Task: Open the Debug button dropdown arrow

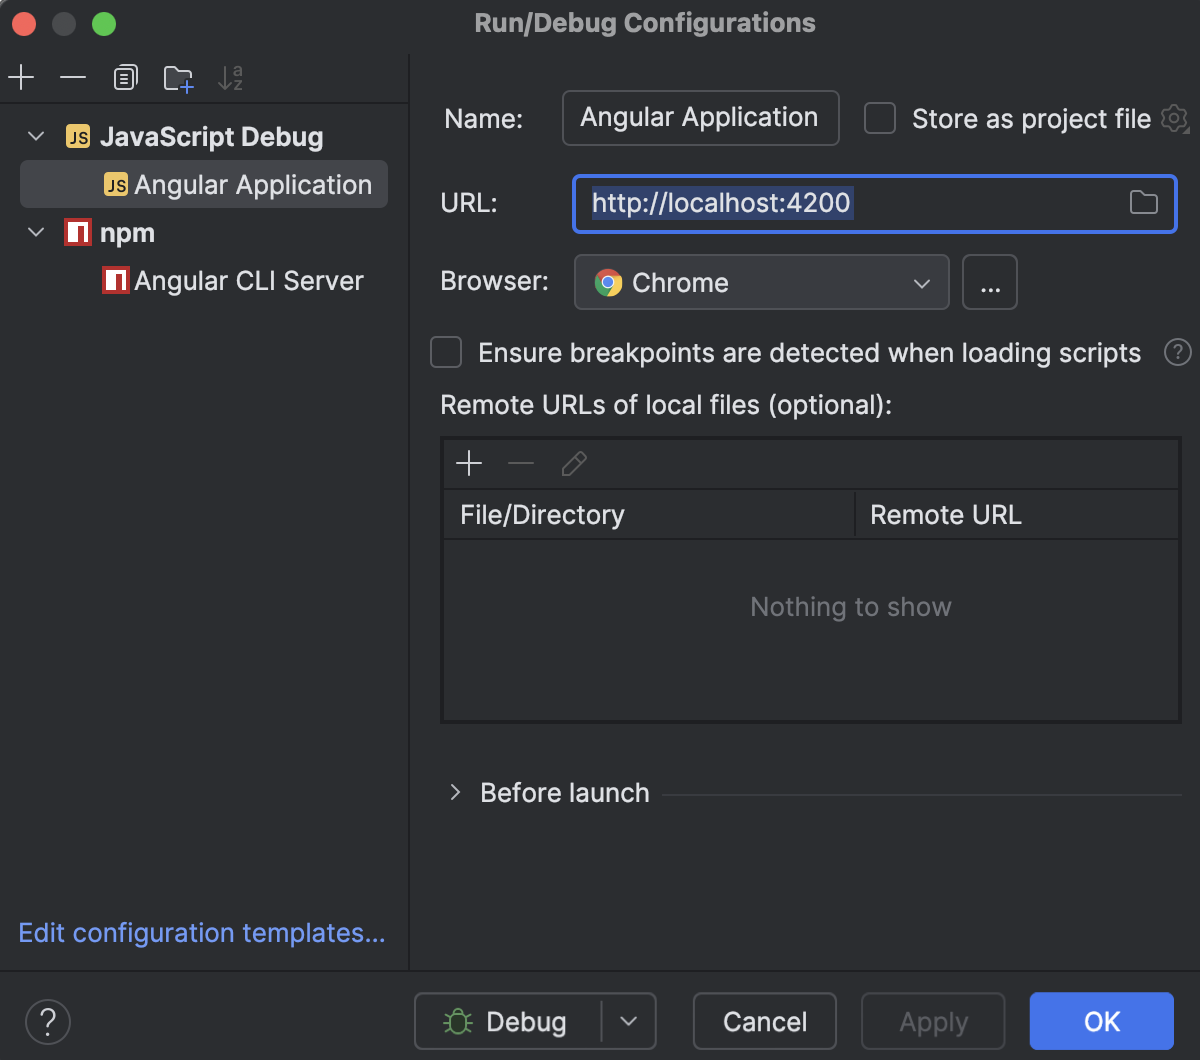Action: (629, 1021)
